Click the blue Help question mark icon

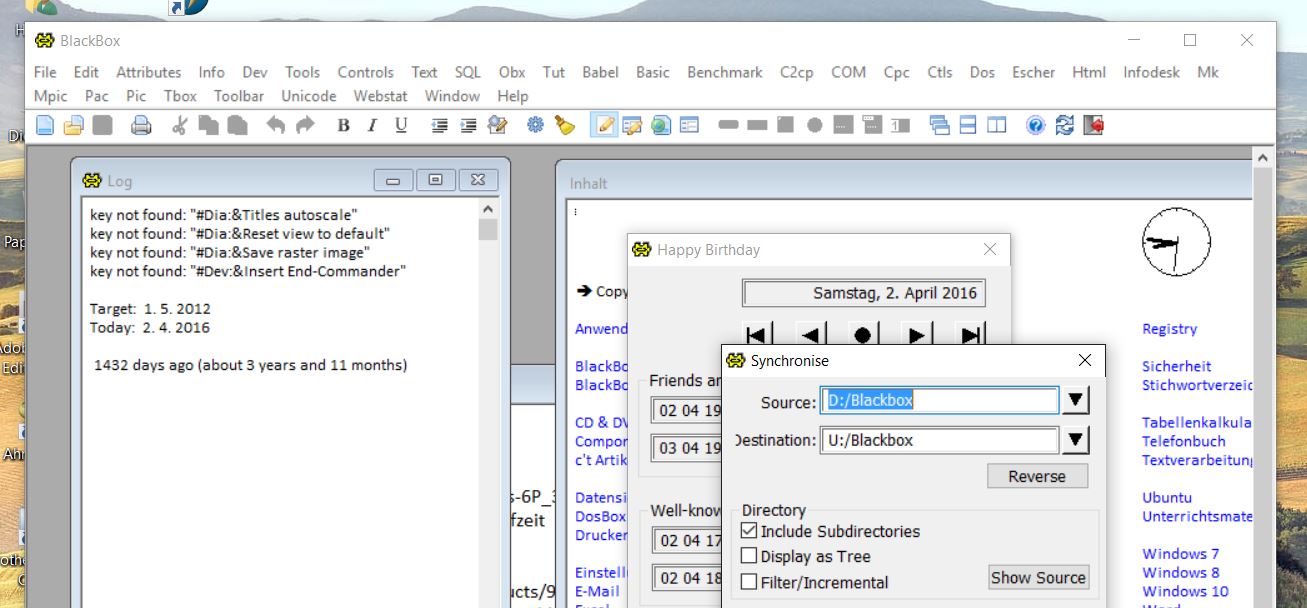click(x=1035, y=125)
